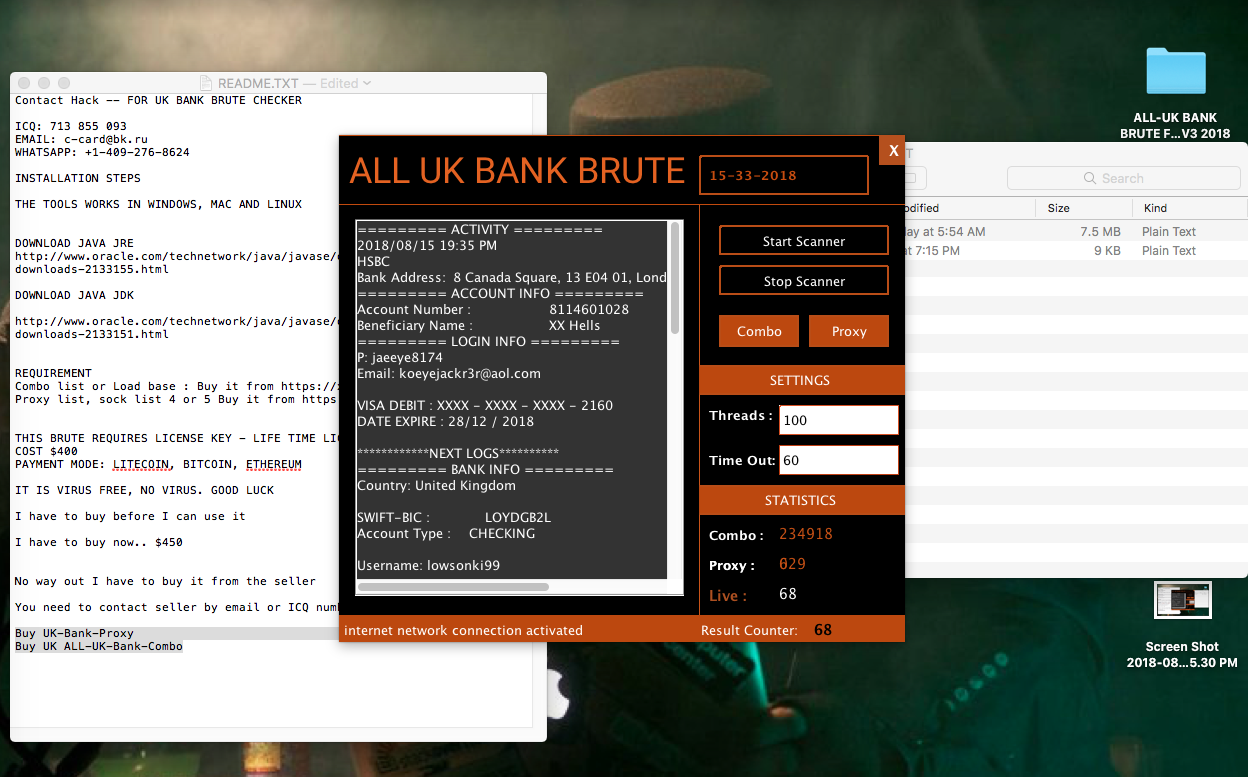Click the 'Country: United Kingdom' log line

(437, 485)
